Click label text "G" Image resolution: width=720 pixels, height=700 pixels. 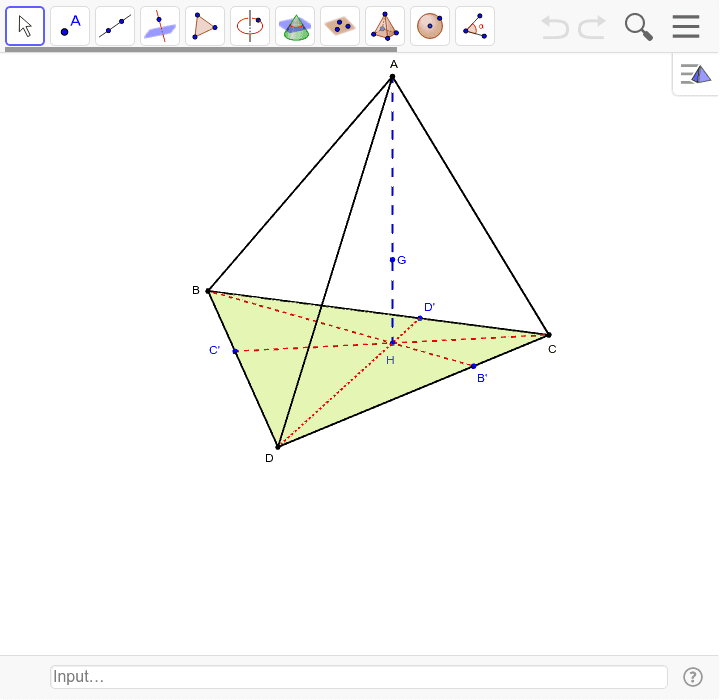(x=402, y=260)
